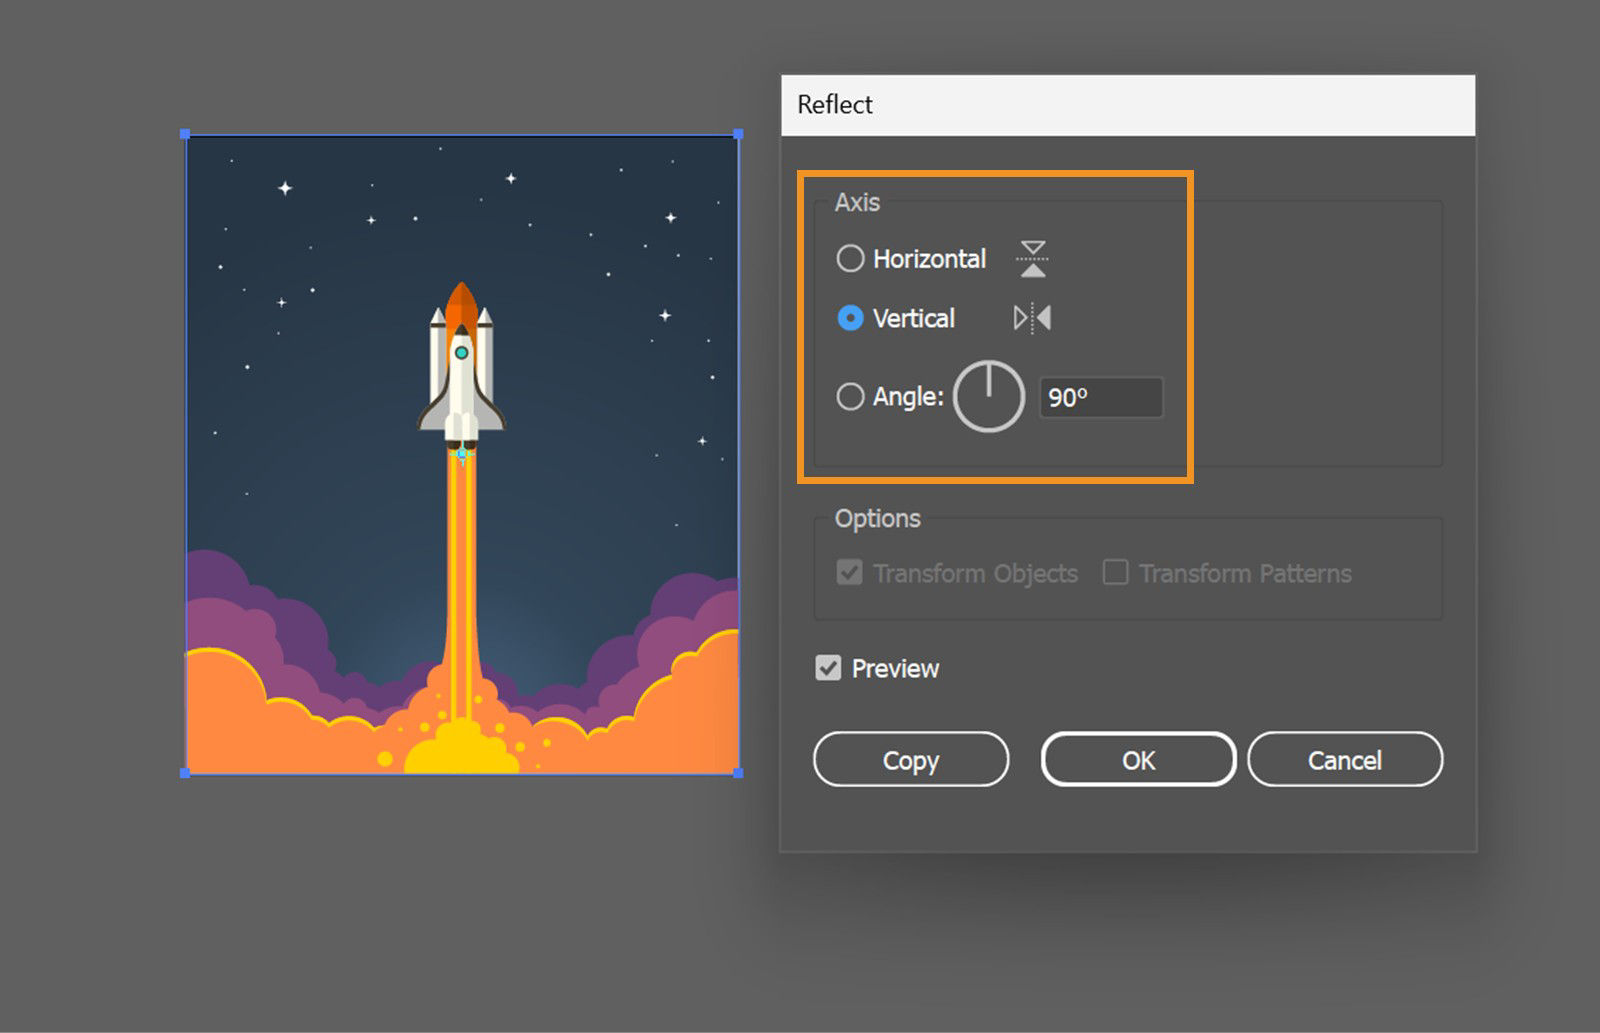Select the mirrored-triangles Vertical flip glyph
Viewport: 1600px width, 1033px height.
(x=1031, y=318)
